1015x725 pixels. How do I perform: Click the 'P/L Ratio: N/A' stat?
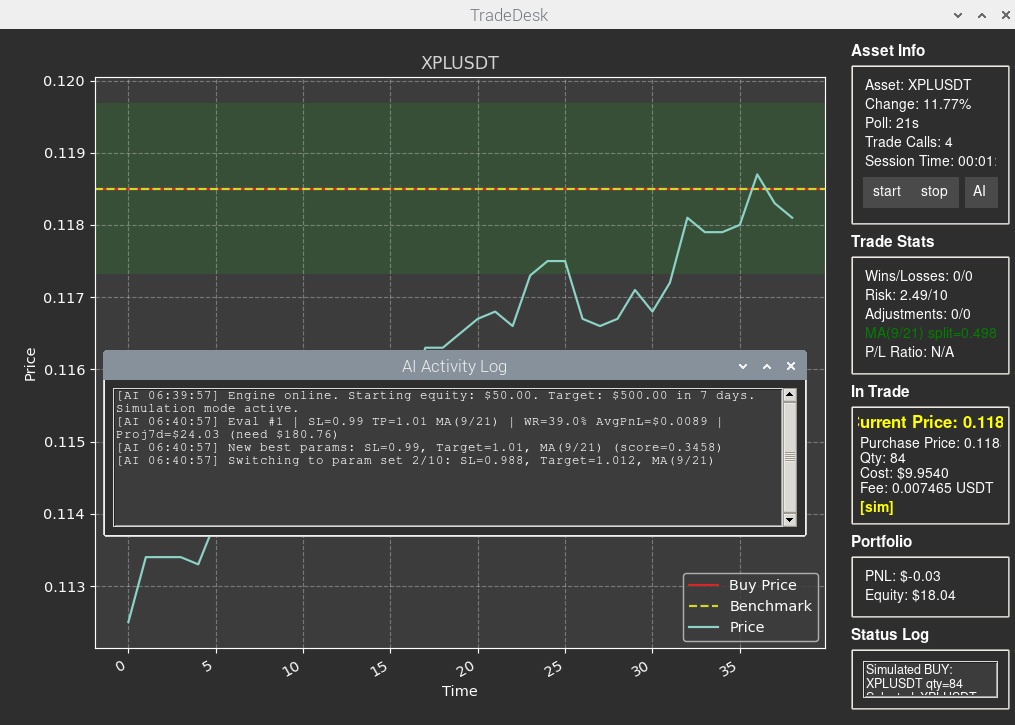coord(909,352)
